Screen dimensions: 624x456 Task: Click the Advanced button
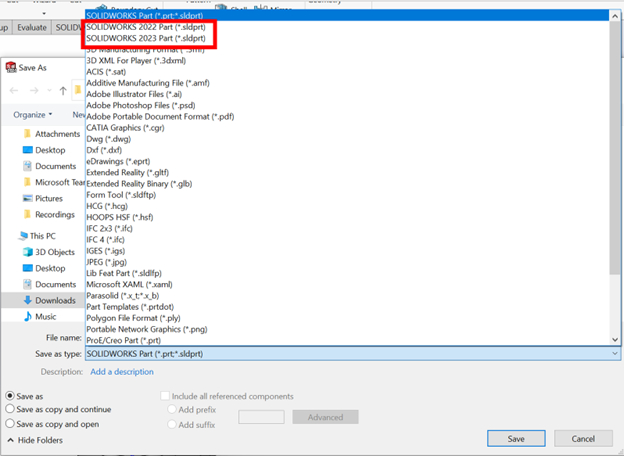[x=325, y=417]
